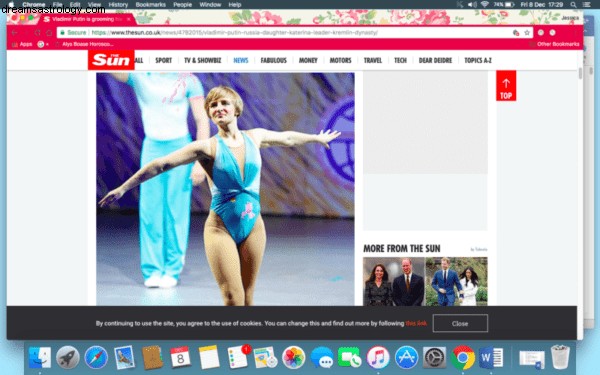600x375 pixels.
Task: Open FaceTime green icon in dock
Action: tap(350, 357)
